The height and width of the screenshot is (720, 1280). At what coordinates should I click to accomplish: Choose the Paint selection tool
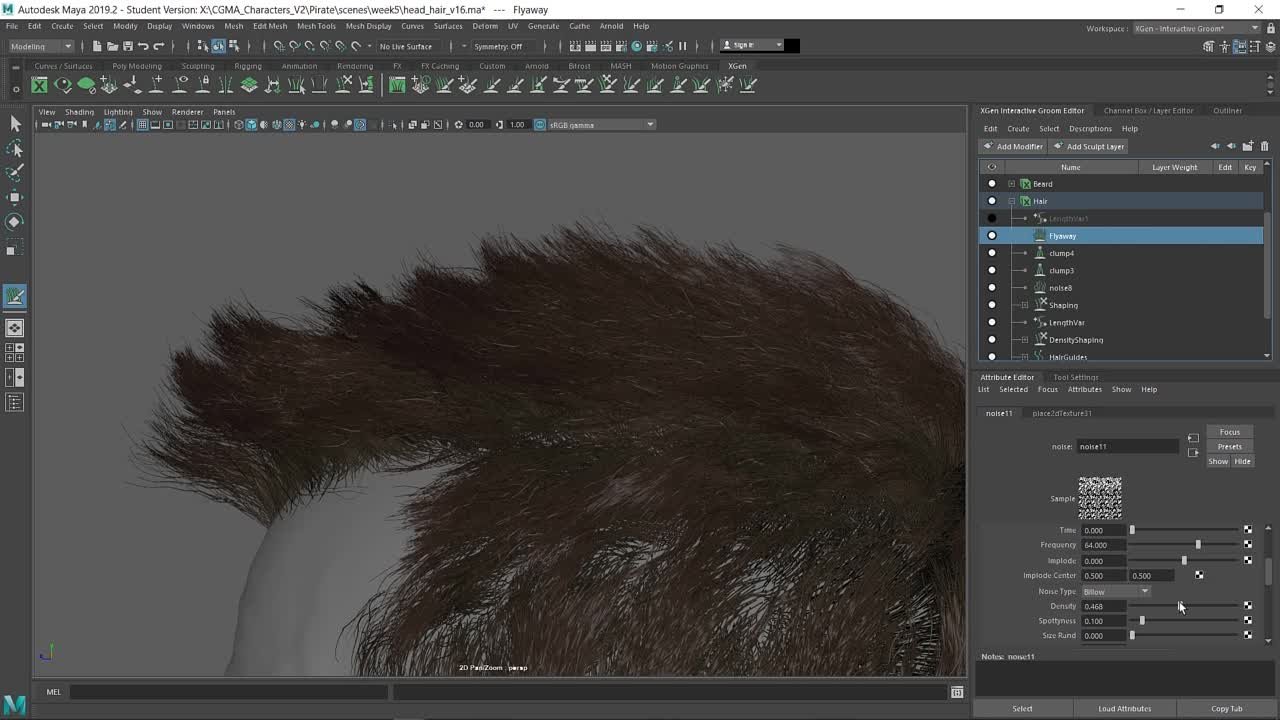click(x=15, y=173)
